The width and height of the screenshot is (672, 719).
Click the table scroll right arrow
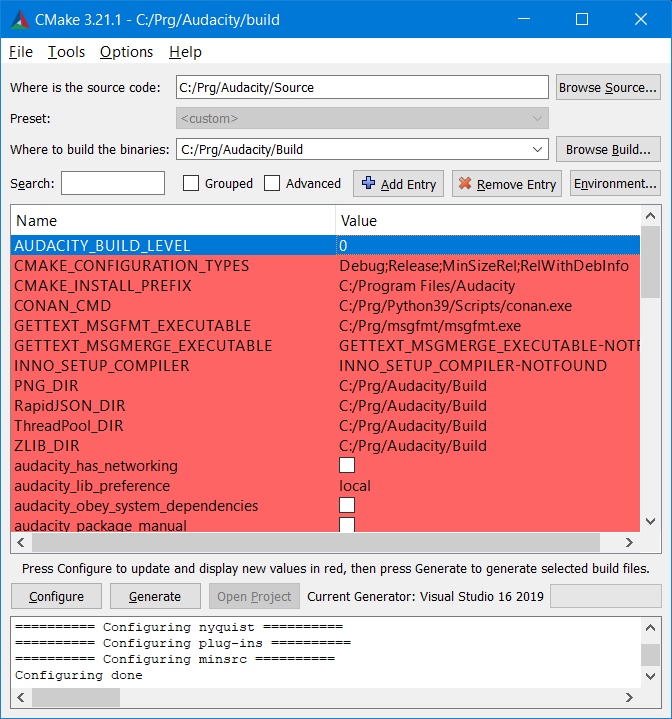tap(629, 542)
